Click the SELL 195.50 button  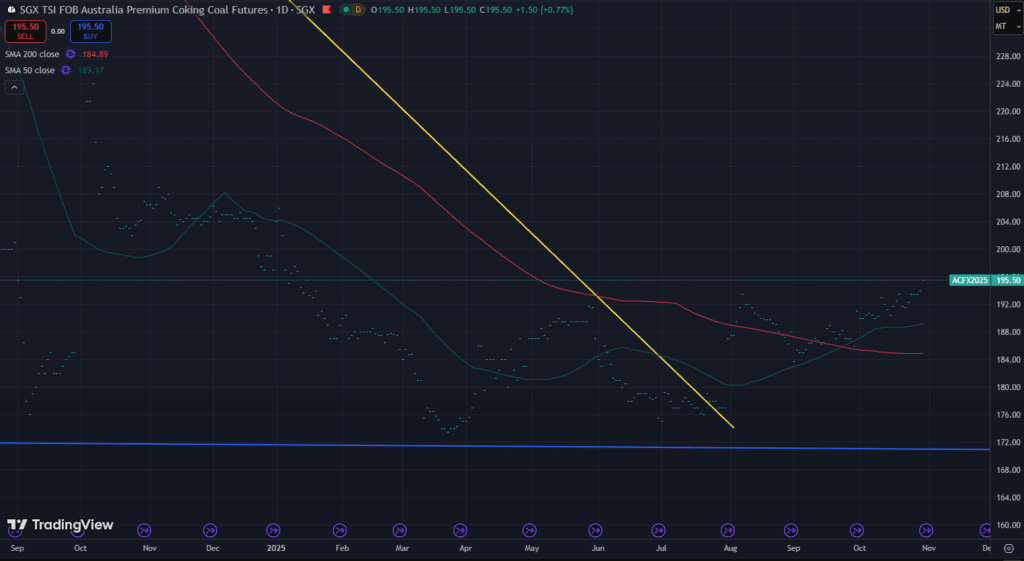pyautogui.click(x=25, y=31)
